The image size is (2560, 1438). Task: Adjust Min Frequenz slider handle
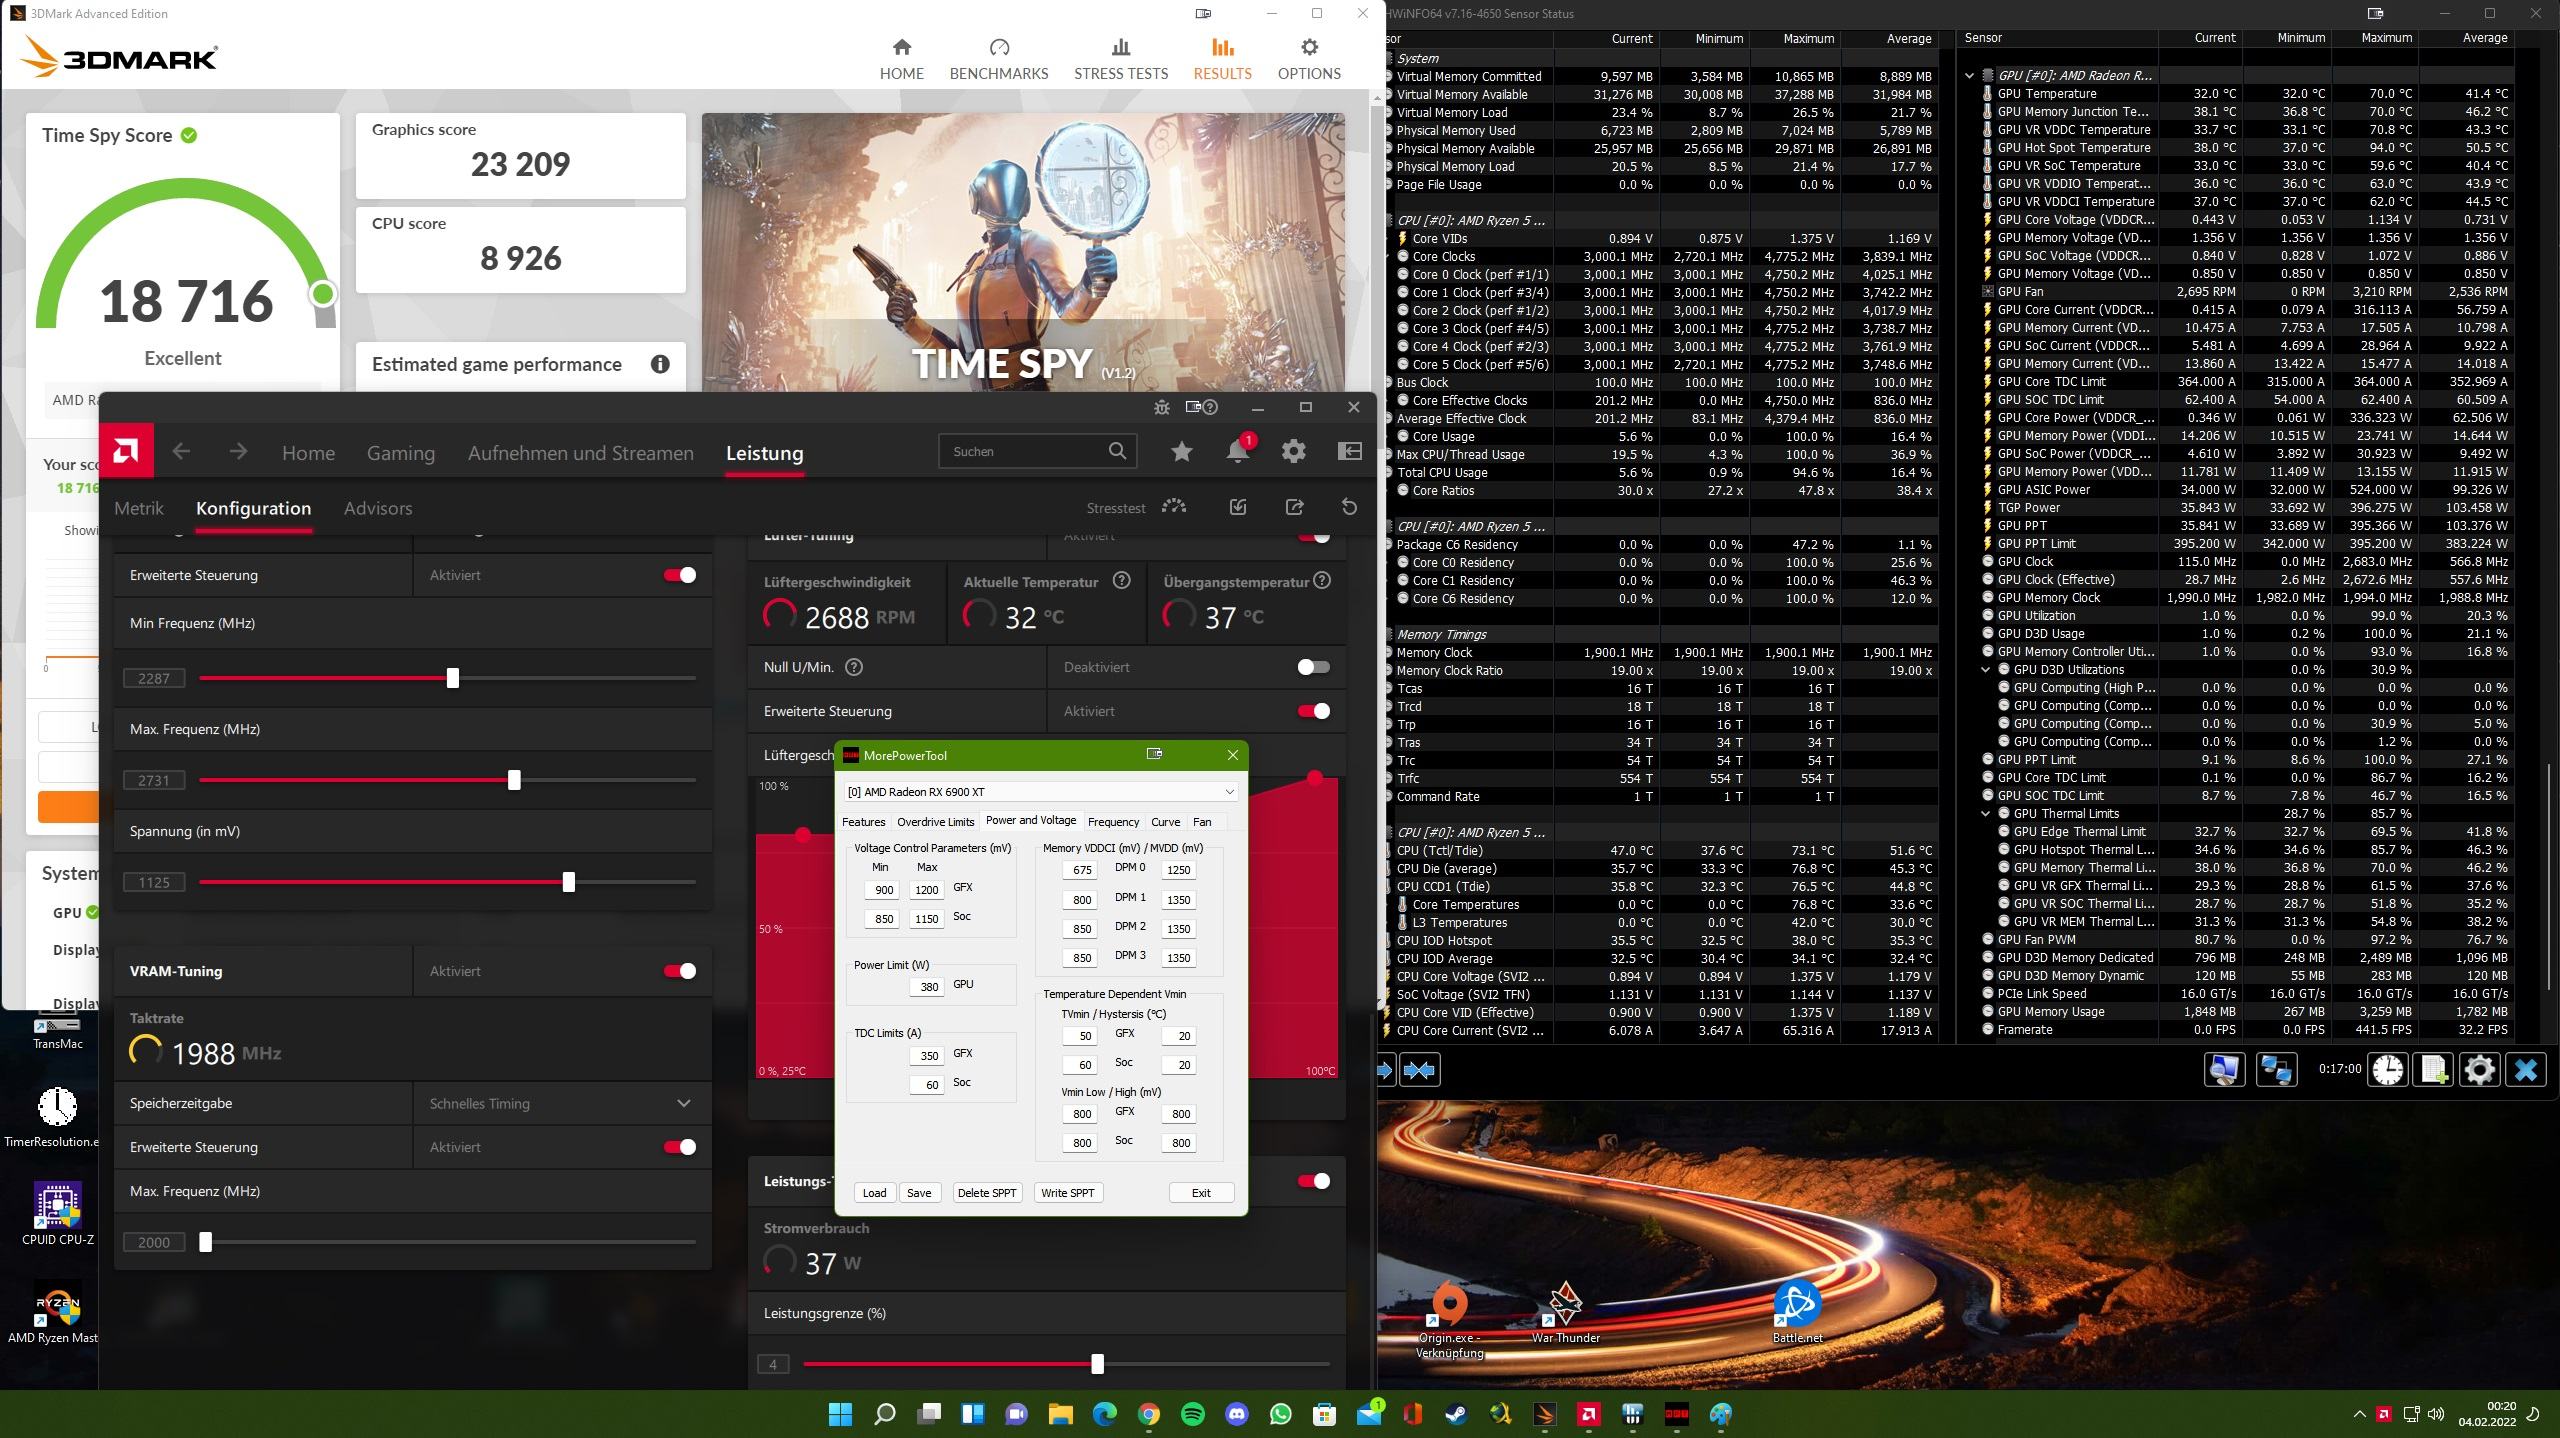tap(453, 678)
